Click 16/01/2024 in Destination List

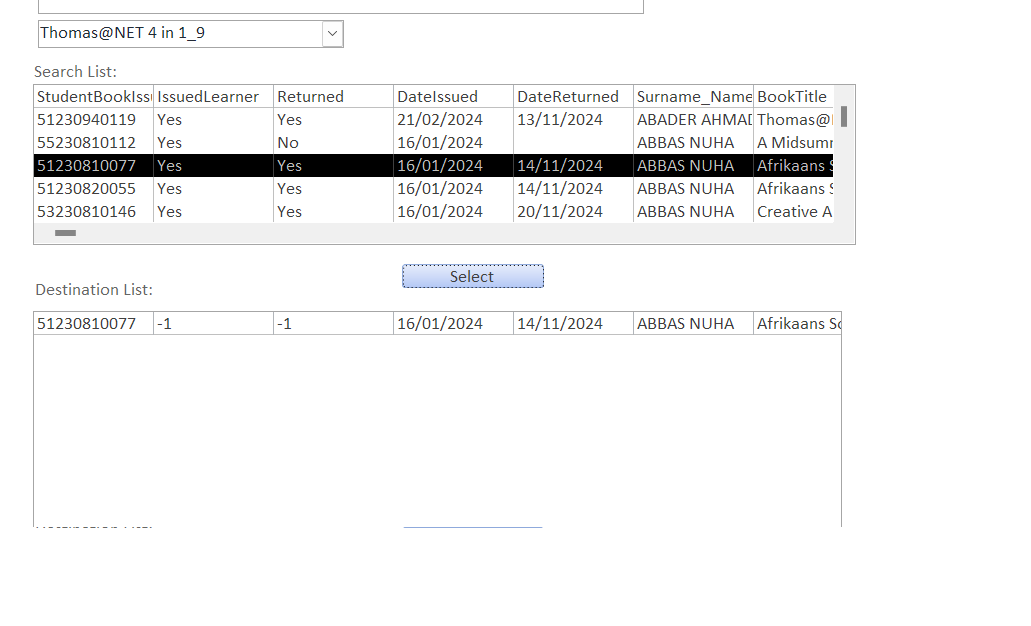[440, 324]
